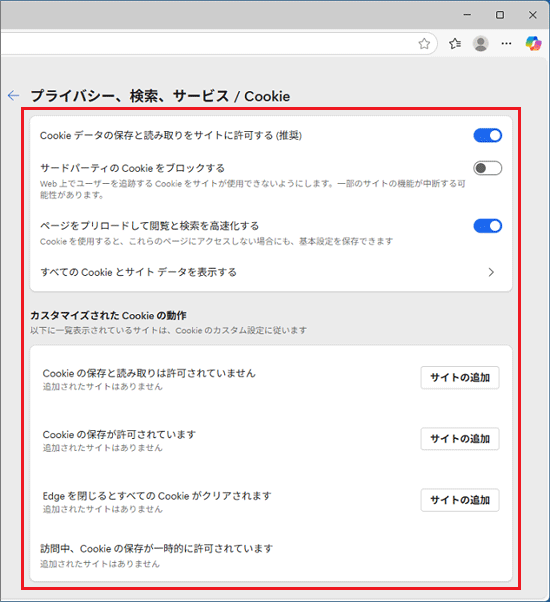
Task: Click the page title プライバシー、検索、サービス / Cookie
Action: [x=160, y=96]
